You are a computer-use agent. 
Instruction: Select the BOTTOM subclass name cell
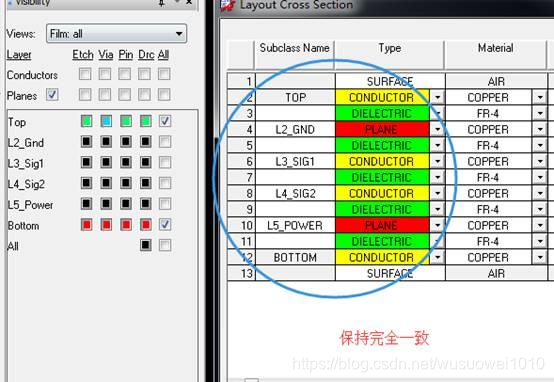point(295,257)
